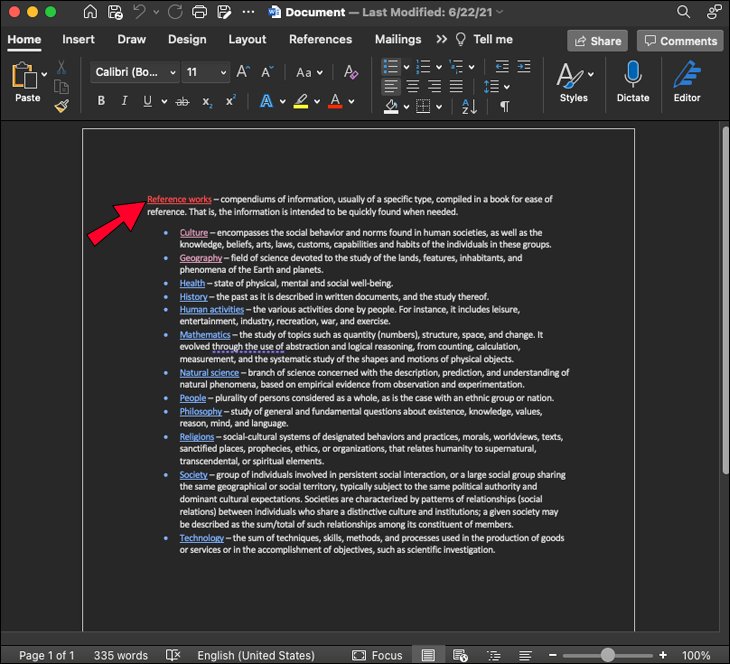Expand the Styles gallery
This screenshot has height=664, width=730.
[x=573, y=80]
